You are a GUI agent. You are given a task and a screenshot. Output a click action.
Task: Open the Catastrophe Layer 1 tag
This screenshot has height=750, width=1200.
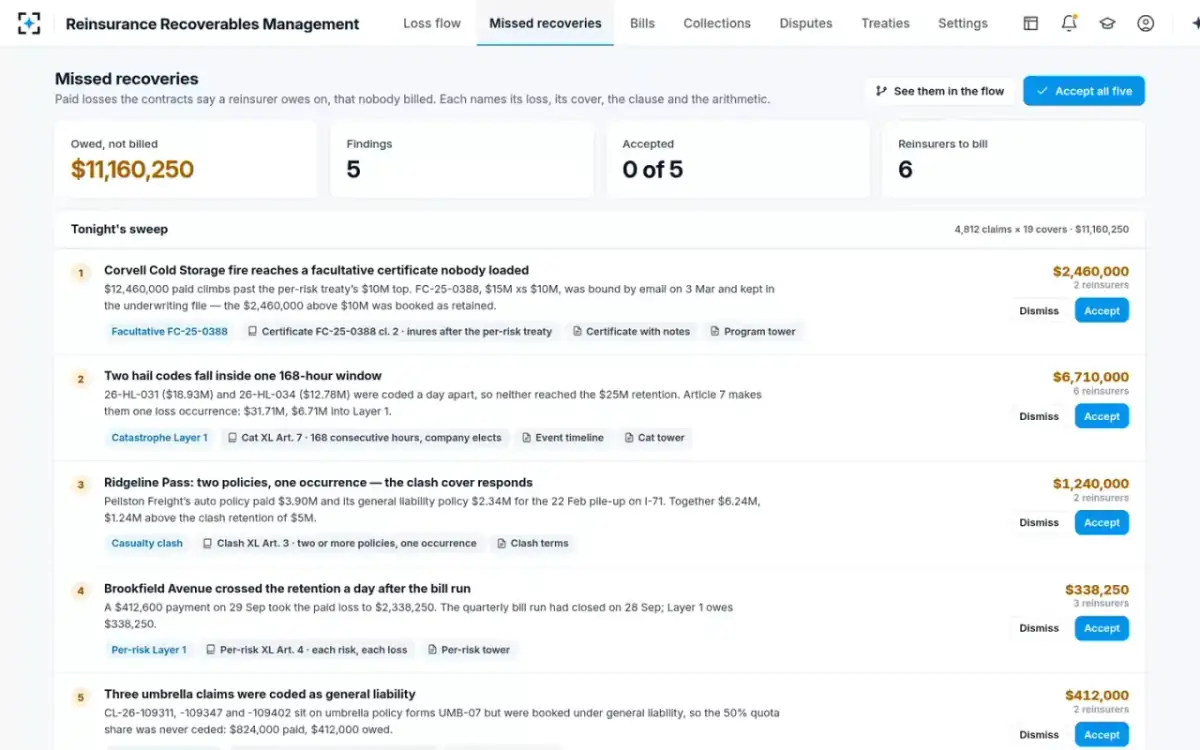(160, 437)
